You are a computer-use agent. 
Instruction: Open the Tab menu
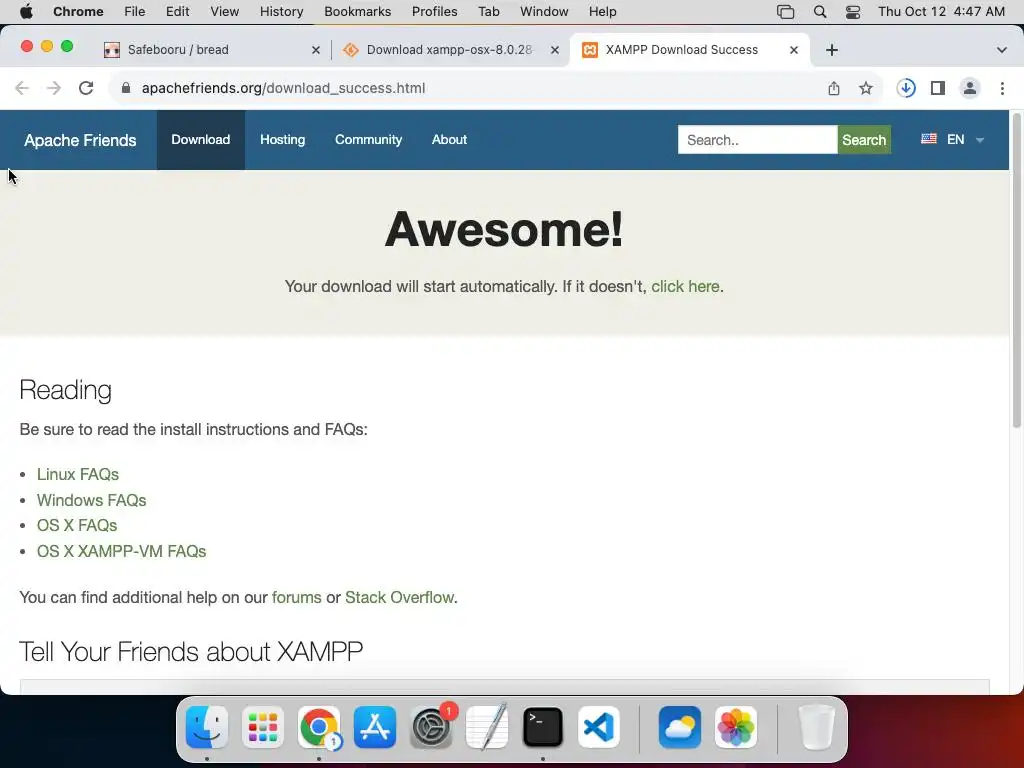pos(488,12)
